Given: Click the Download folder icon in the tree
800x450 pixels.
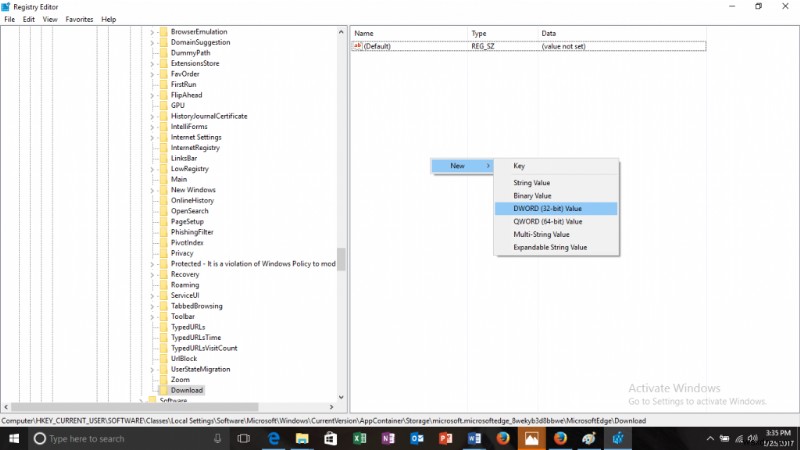Looking at the screenshot, I should click(163, 390).
